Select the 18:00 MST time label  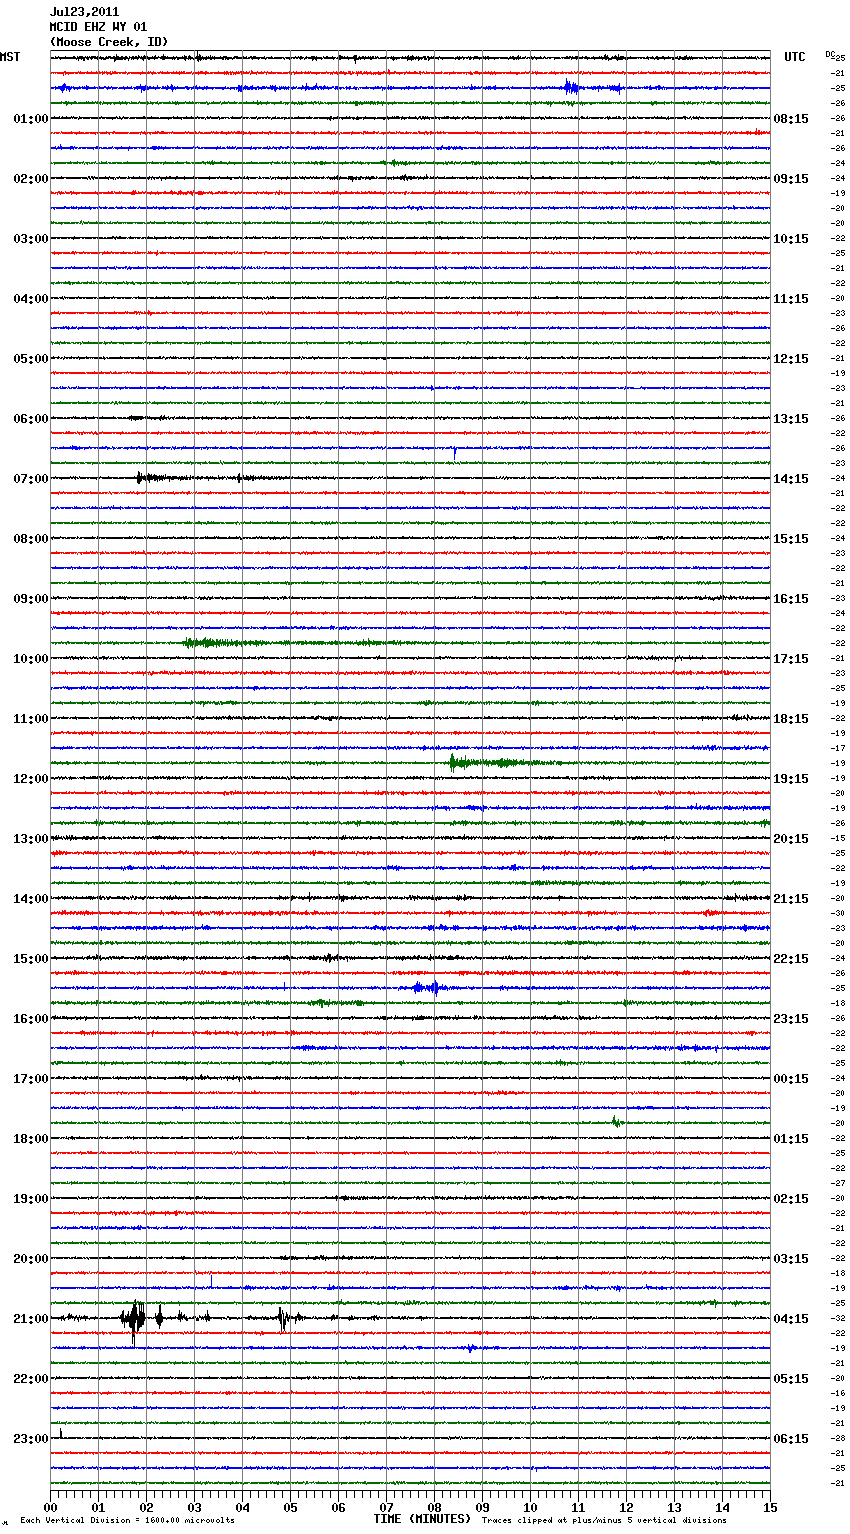30,1139
